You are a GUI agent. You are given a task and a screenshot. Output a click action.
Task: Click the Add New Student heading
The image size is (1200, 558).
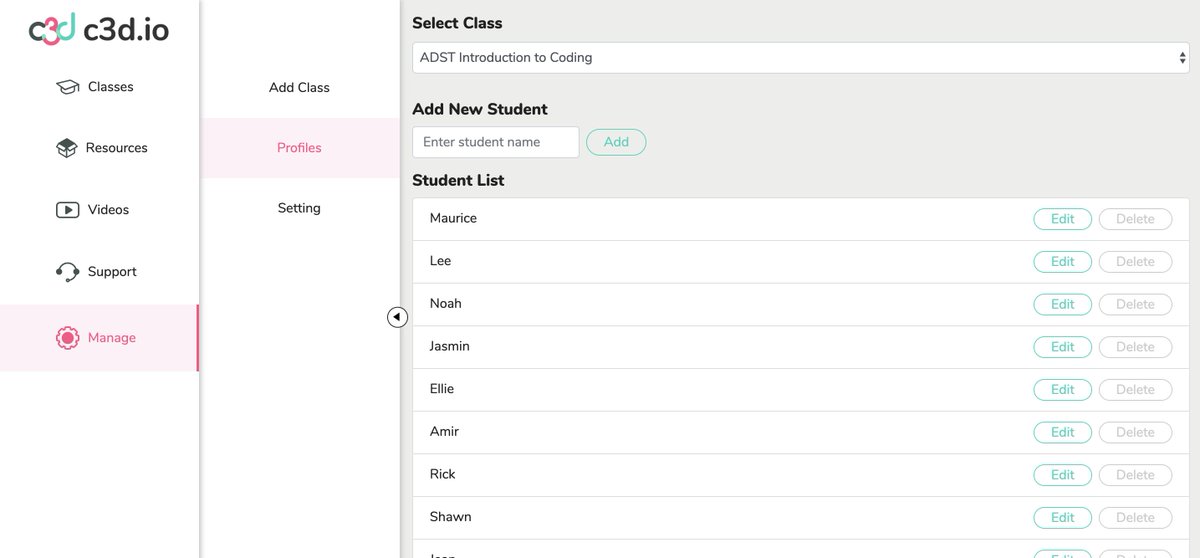pos(480,109)
